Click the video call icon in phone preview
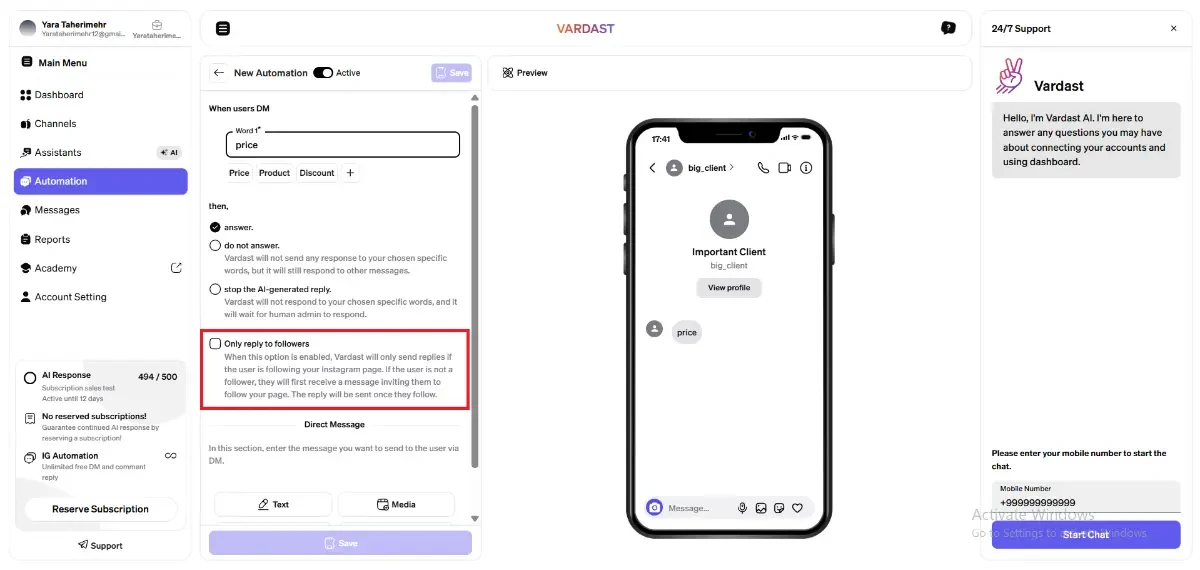This screenshot has height=570, width=1200. tap(785, 168)
